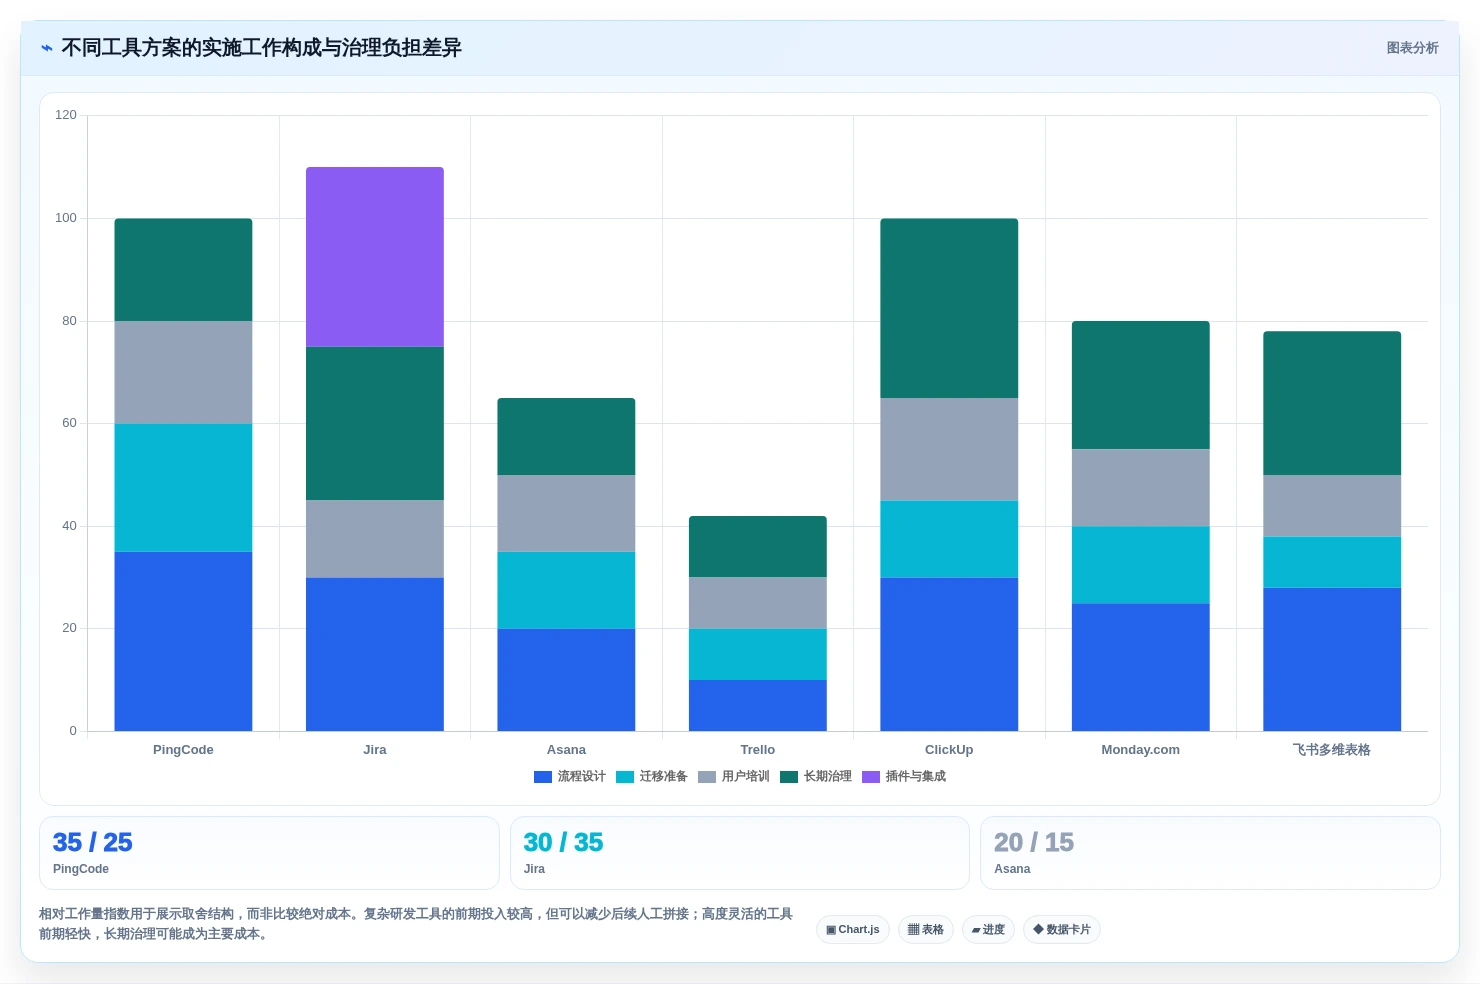The image size is (1480, 984).
Task: Click the 长期治理 legend swatch
Action: pyautogui.click(x=789, y=777)
